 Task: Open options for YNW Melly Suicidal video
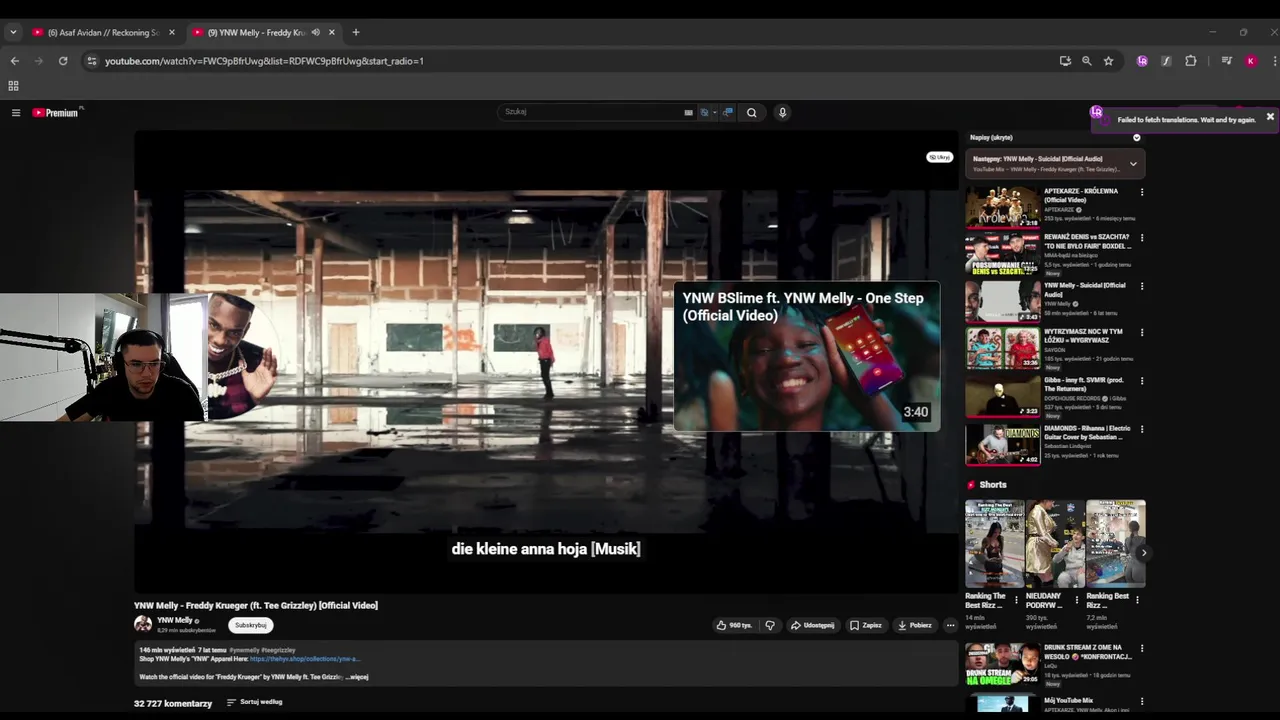pos(1141,286)
